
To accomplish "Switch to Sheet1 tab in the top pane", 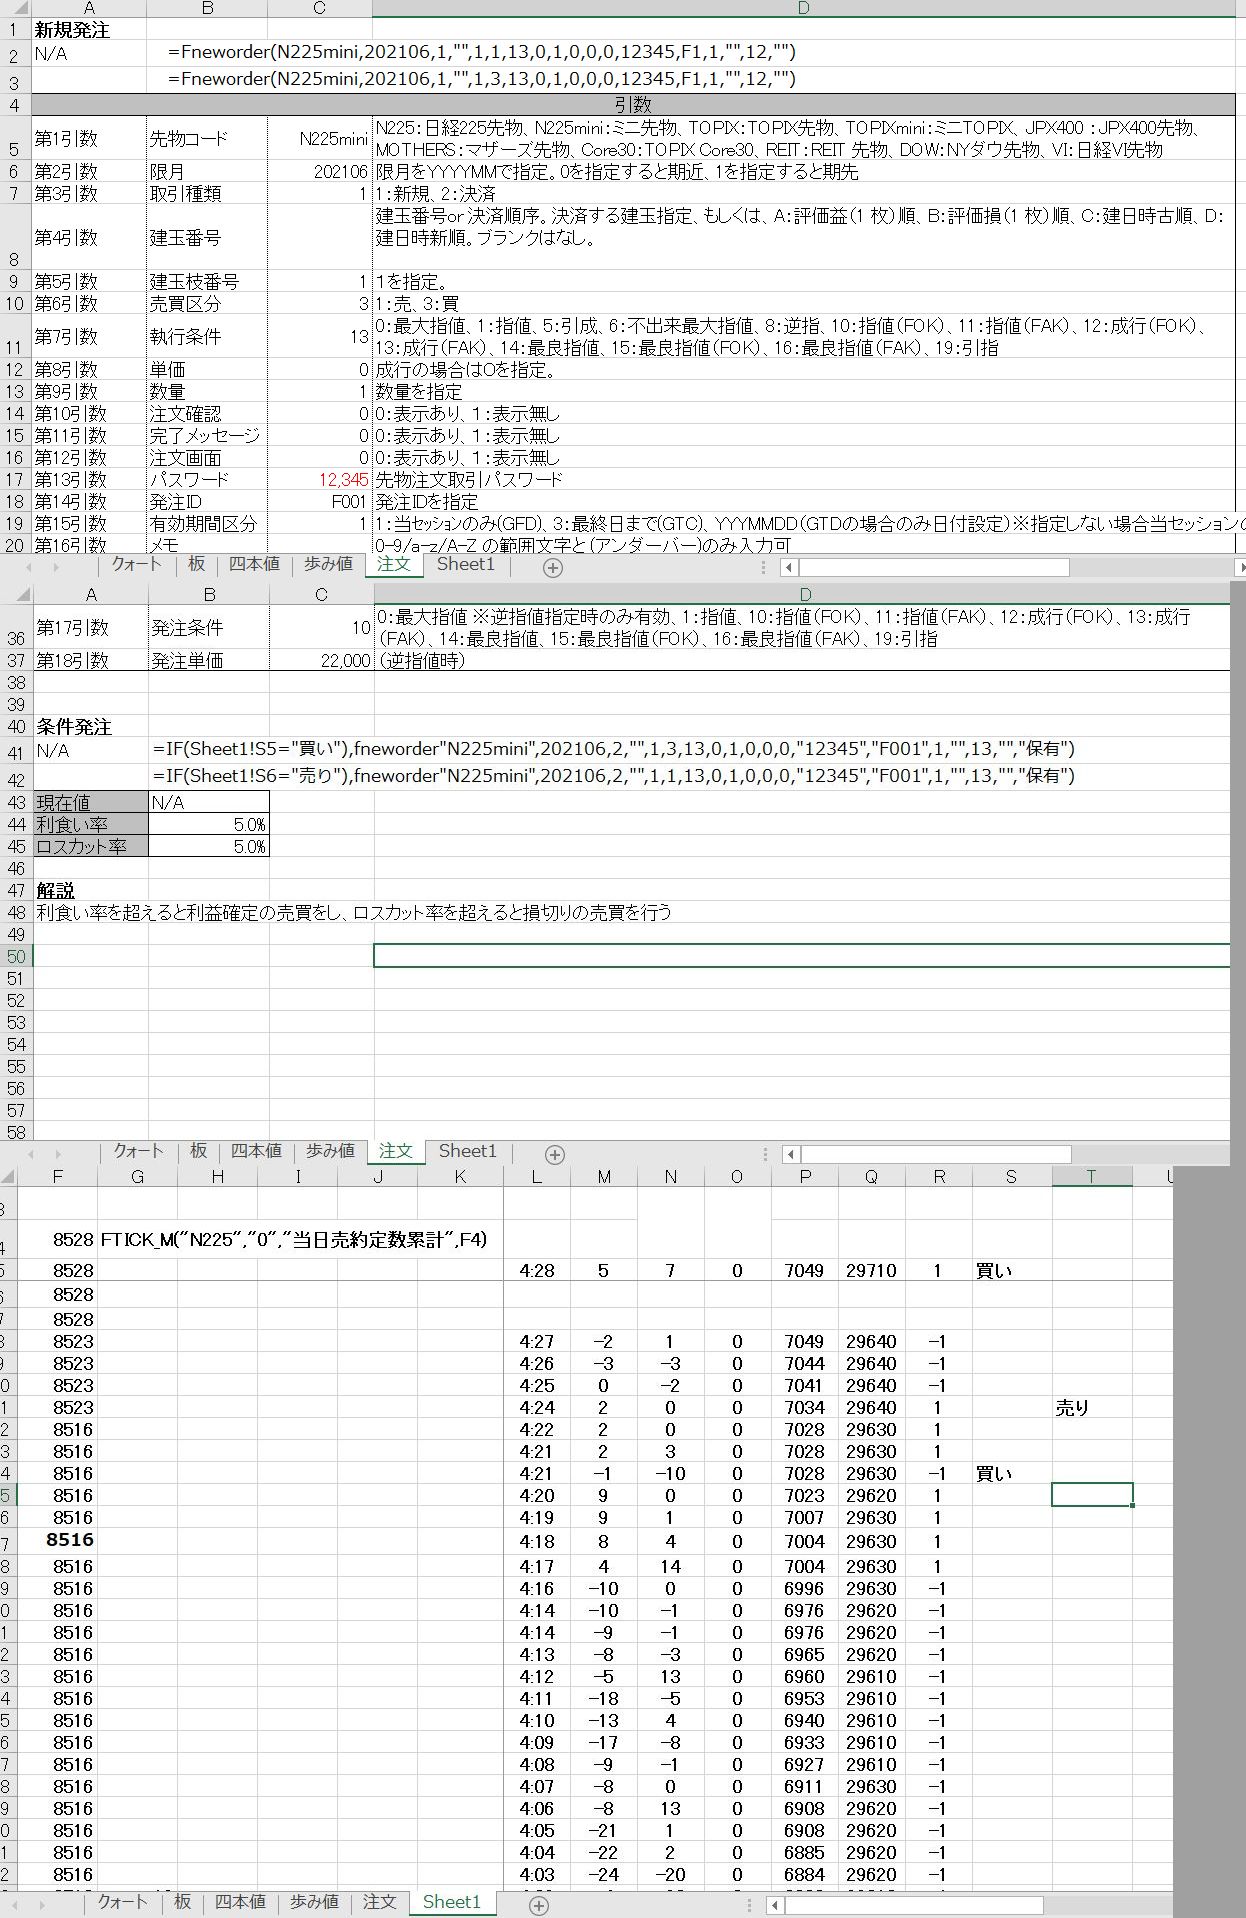I will (466, 565).
